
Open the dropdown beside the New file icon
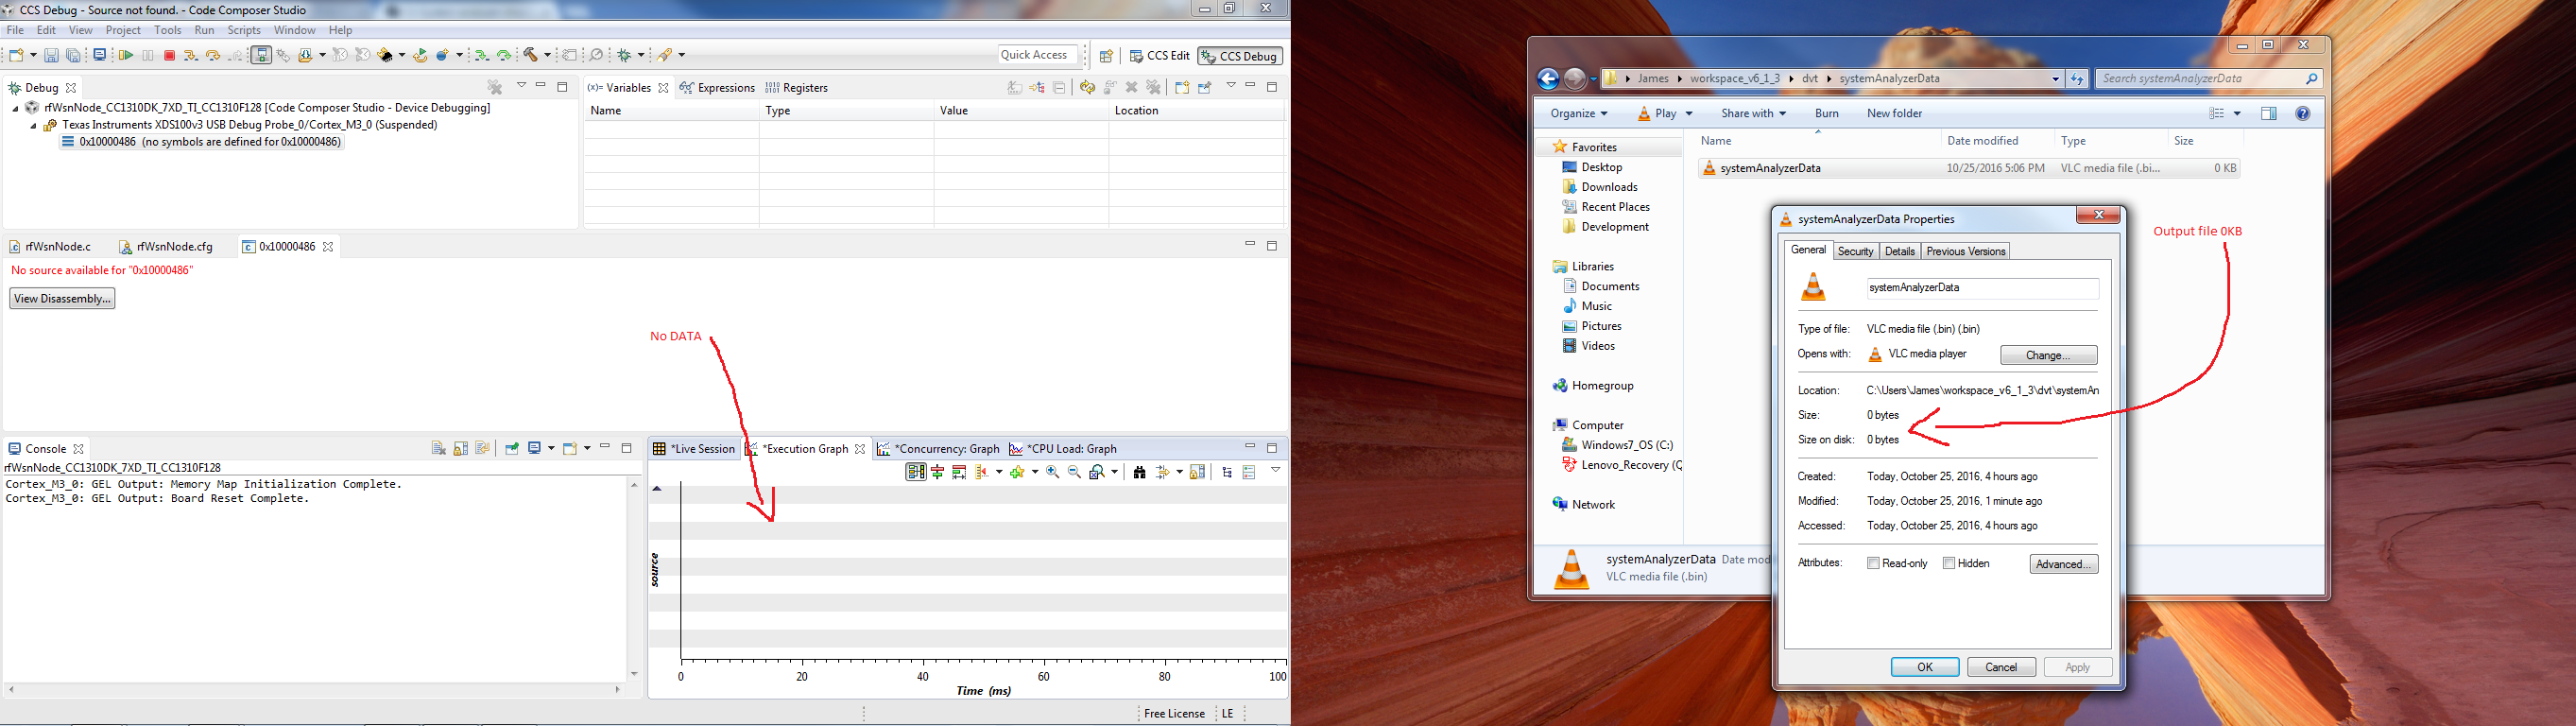pyautogui.click(x=33, y=55)
